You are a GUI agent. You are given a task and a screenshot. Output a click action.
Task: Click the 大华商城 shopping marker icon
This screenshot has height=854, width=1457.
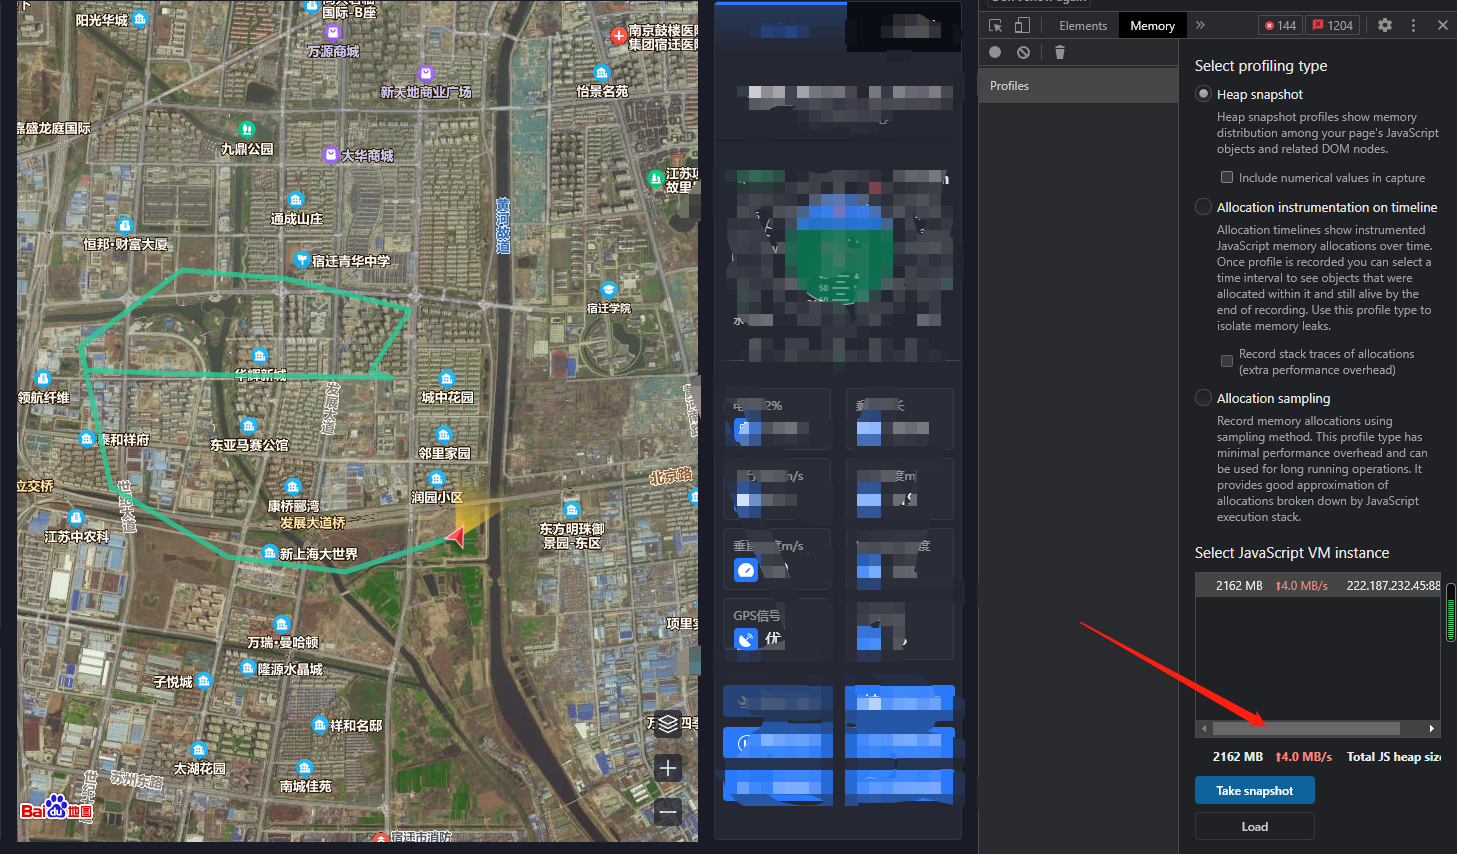[x=331, y=154]
